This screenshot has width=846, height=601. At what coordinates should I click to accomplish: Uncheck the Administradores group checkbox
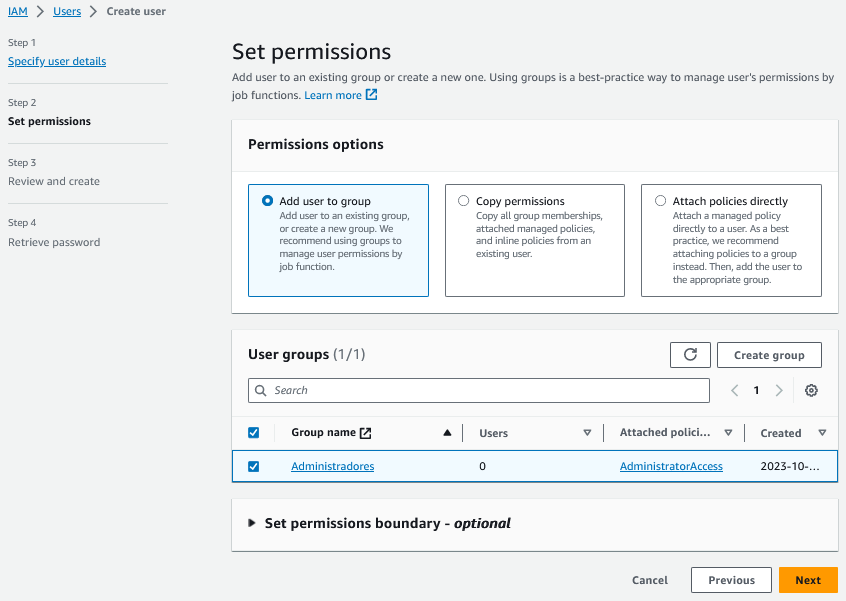coord(253,466)
